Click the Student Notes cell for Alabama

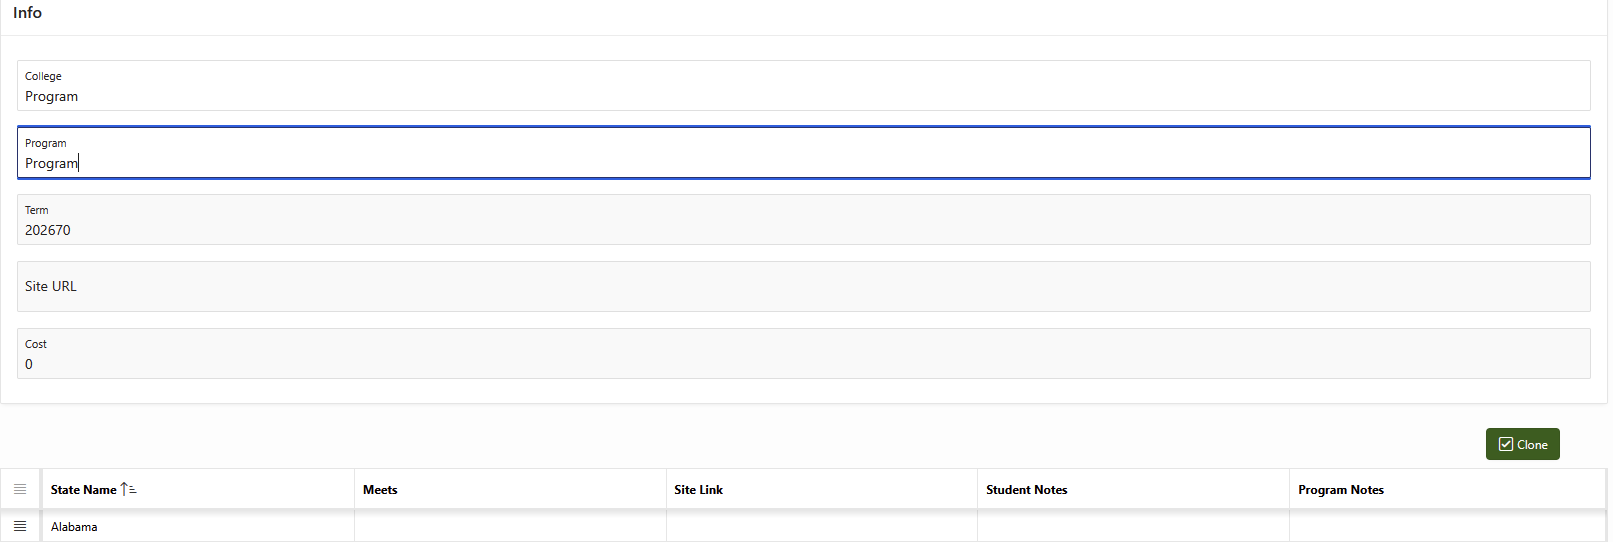coord(1133,527)
